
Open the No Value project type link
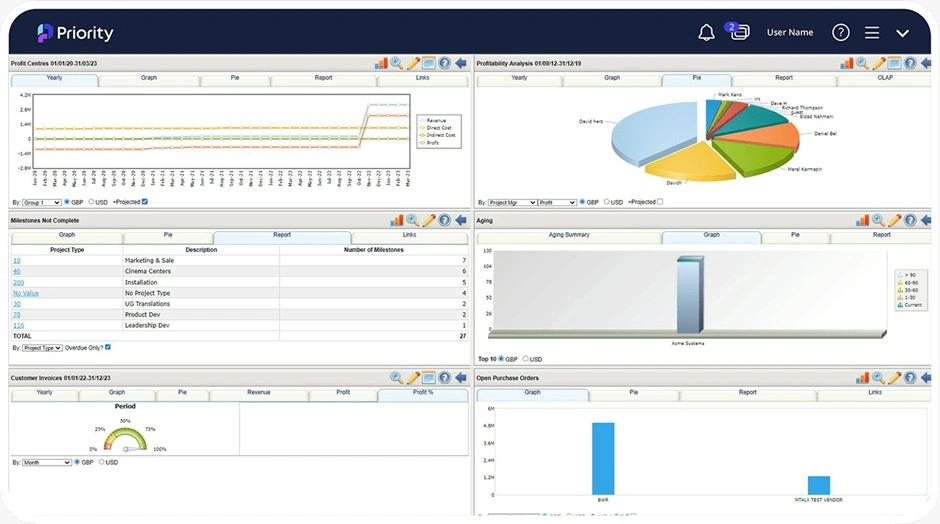pos(26,293)
